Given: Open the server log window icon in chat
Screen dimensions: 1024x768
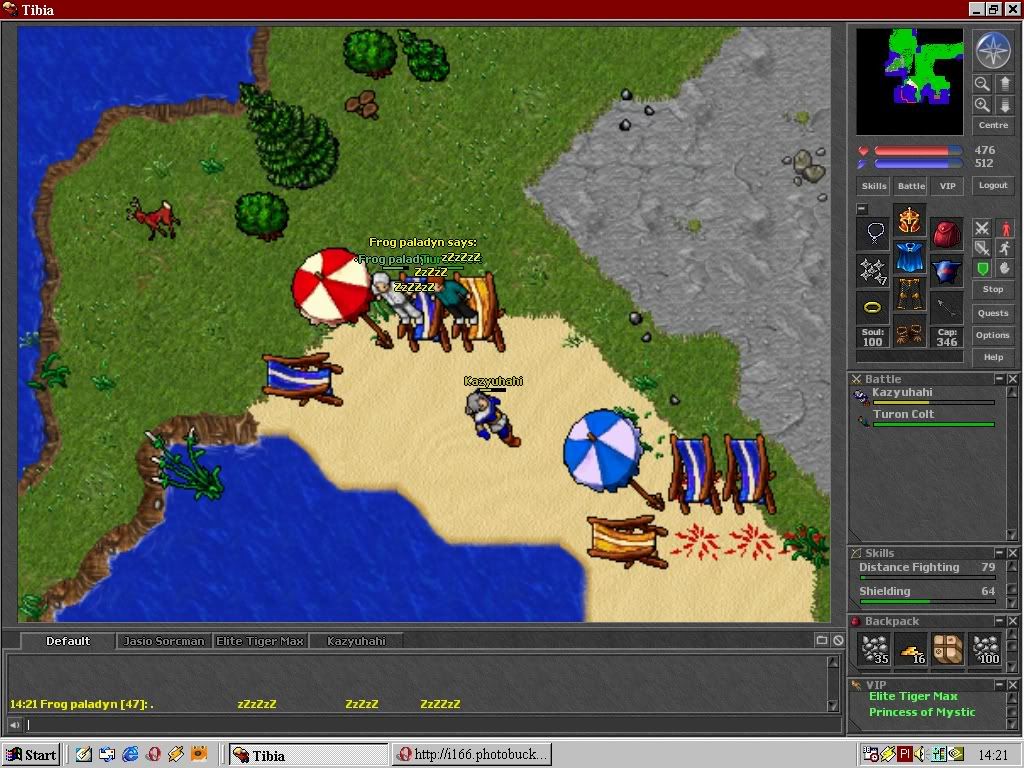Looking at the screenshot, I should pyautogui.click(x=822, y=641).
